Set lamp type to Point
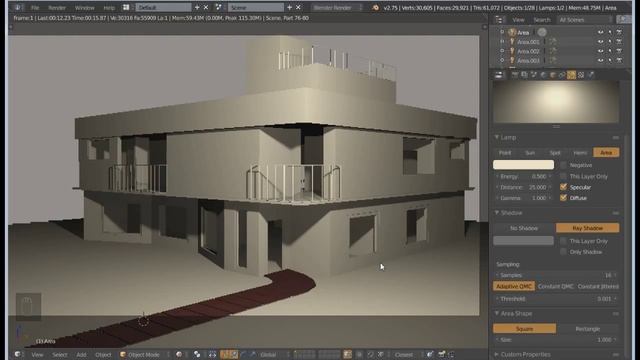The height and width of the screenshot is (360, 640). coord(505,153)
